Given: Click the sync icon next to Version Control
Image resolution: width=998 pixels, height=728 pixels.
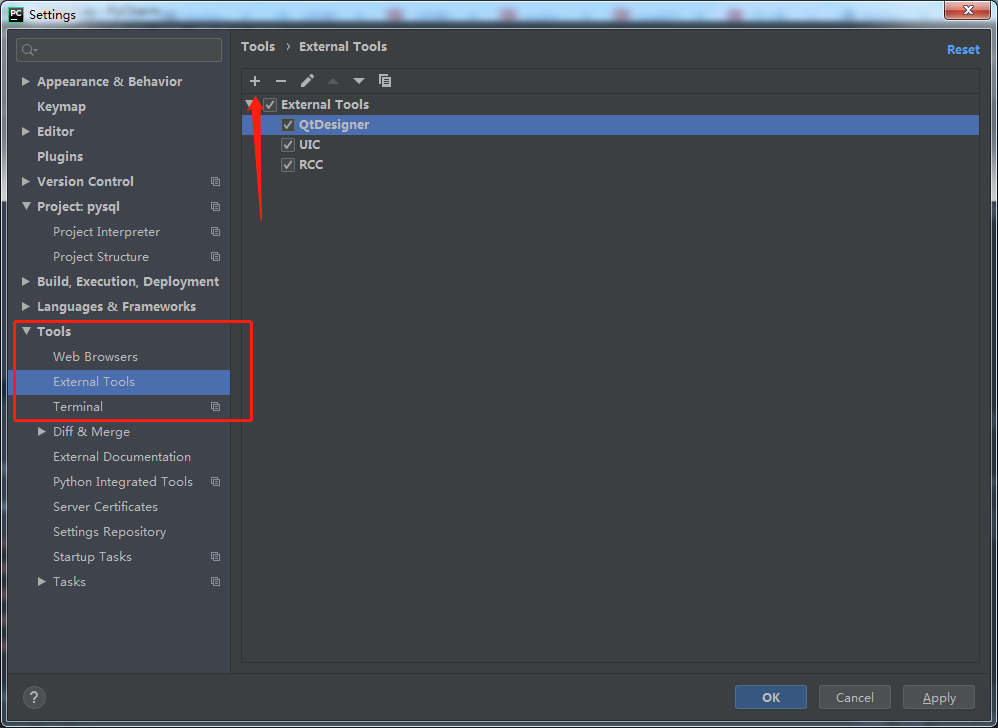Looking at the screenshot, I should coord(215,181).
